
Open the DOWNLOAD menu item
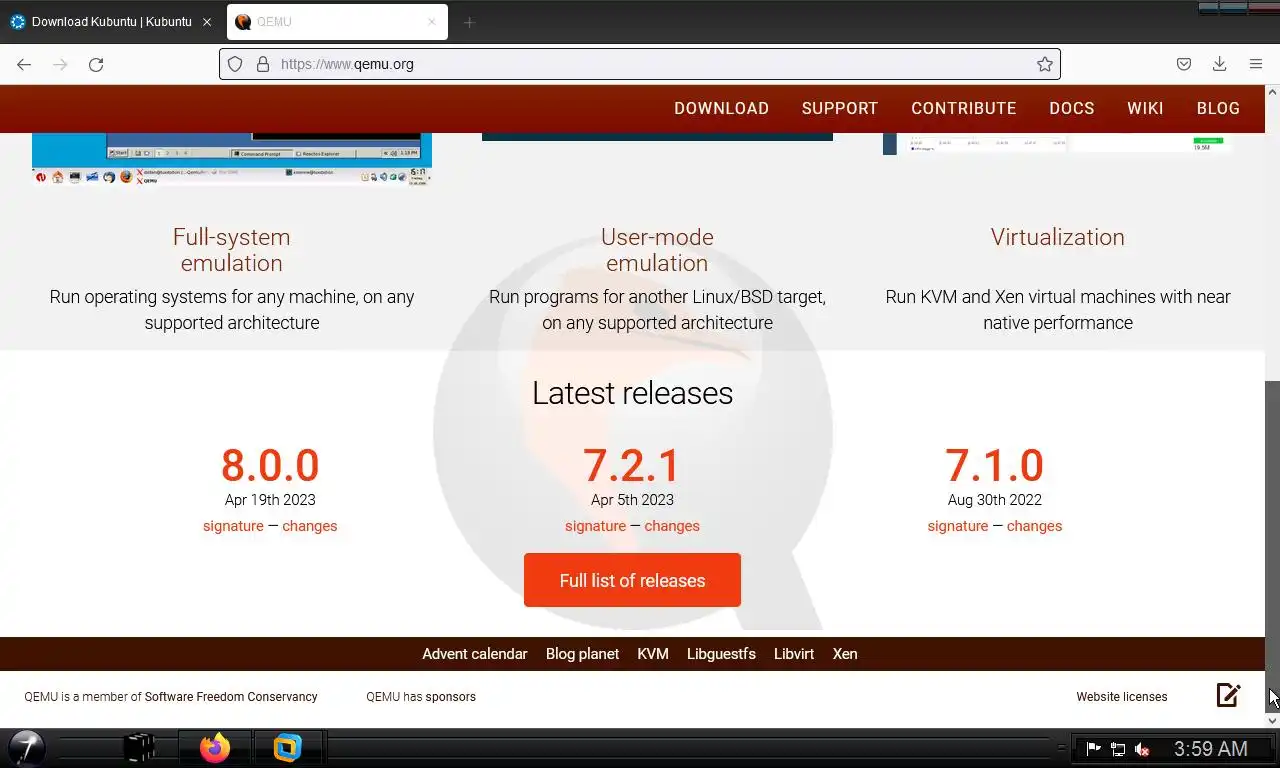721,108
